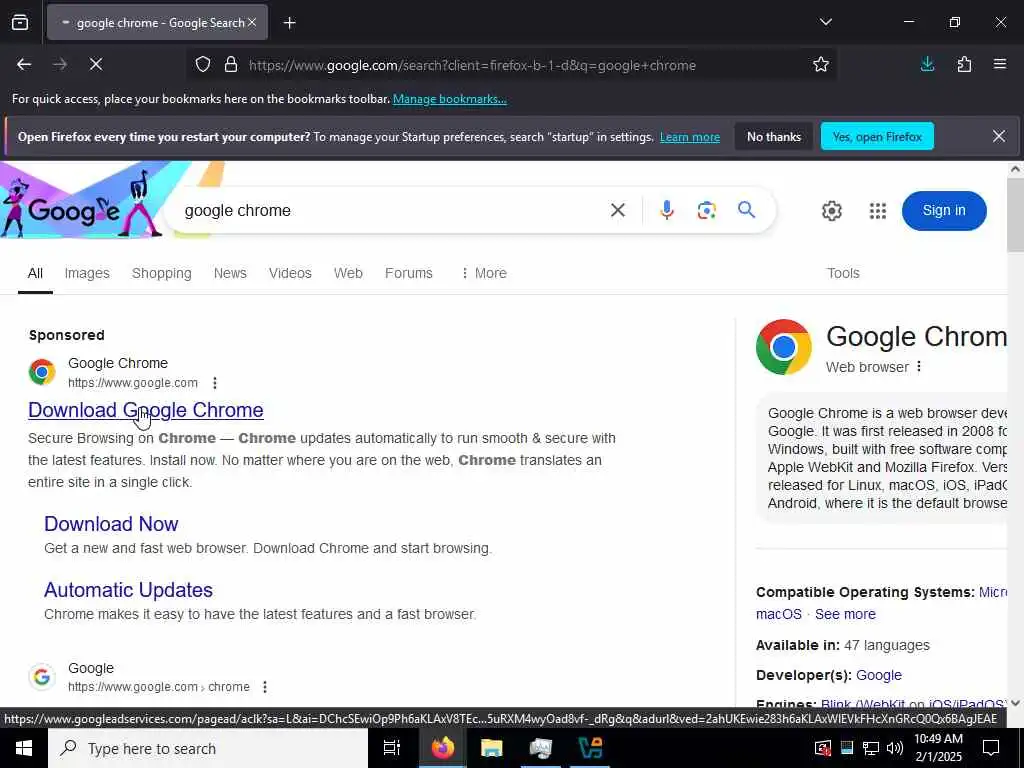This screenshot has height=768, width=1024.
Task: Click the page vertical scrollbar thumb
Action: pyautogui.click(x=1015, y=216)
